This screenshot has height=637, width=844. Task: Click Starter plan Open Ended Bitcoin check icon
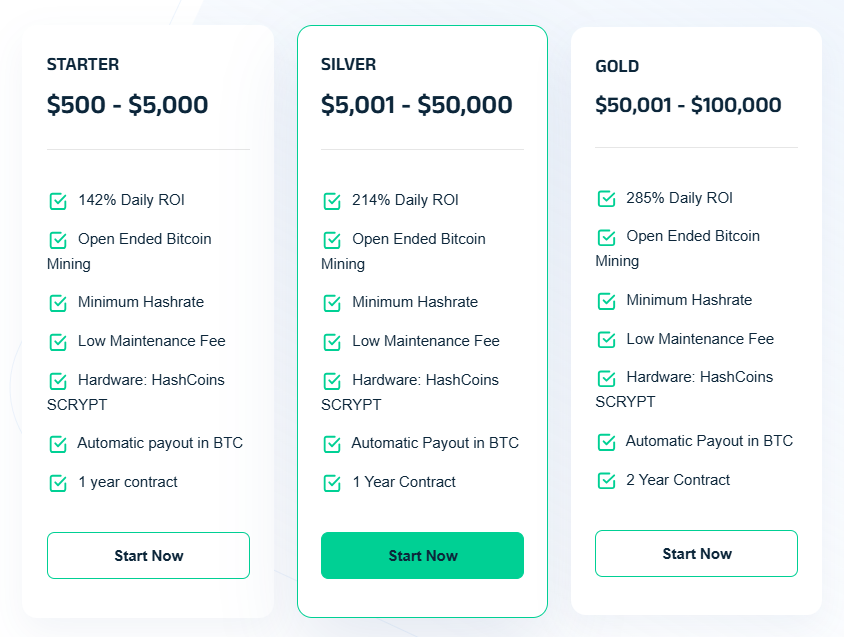58,240
